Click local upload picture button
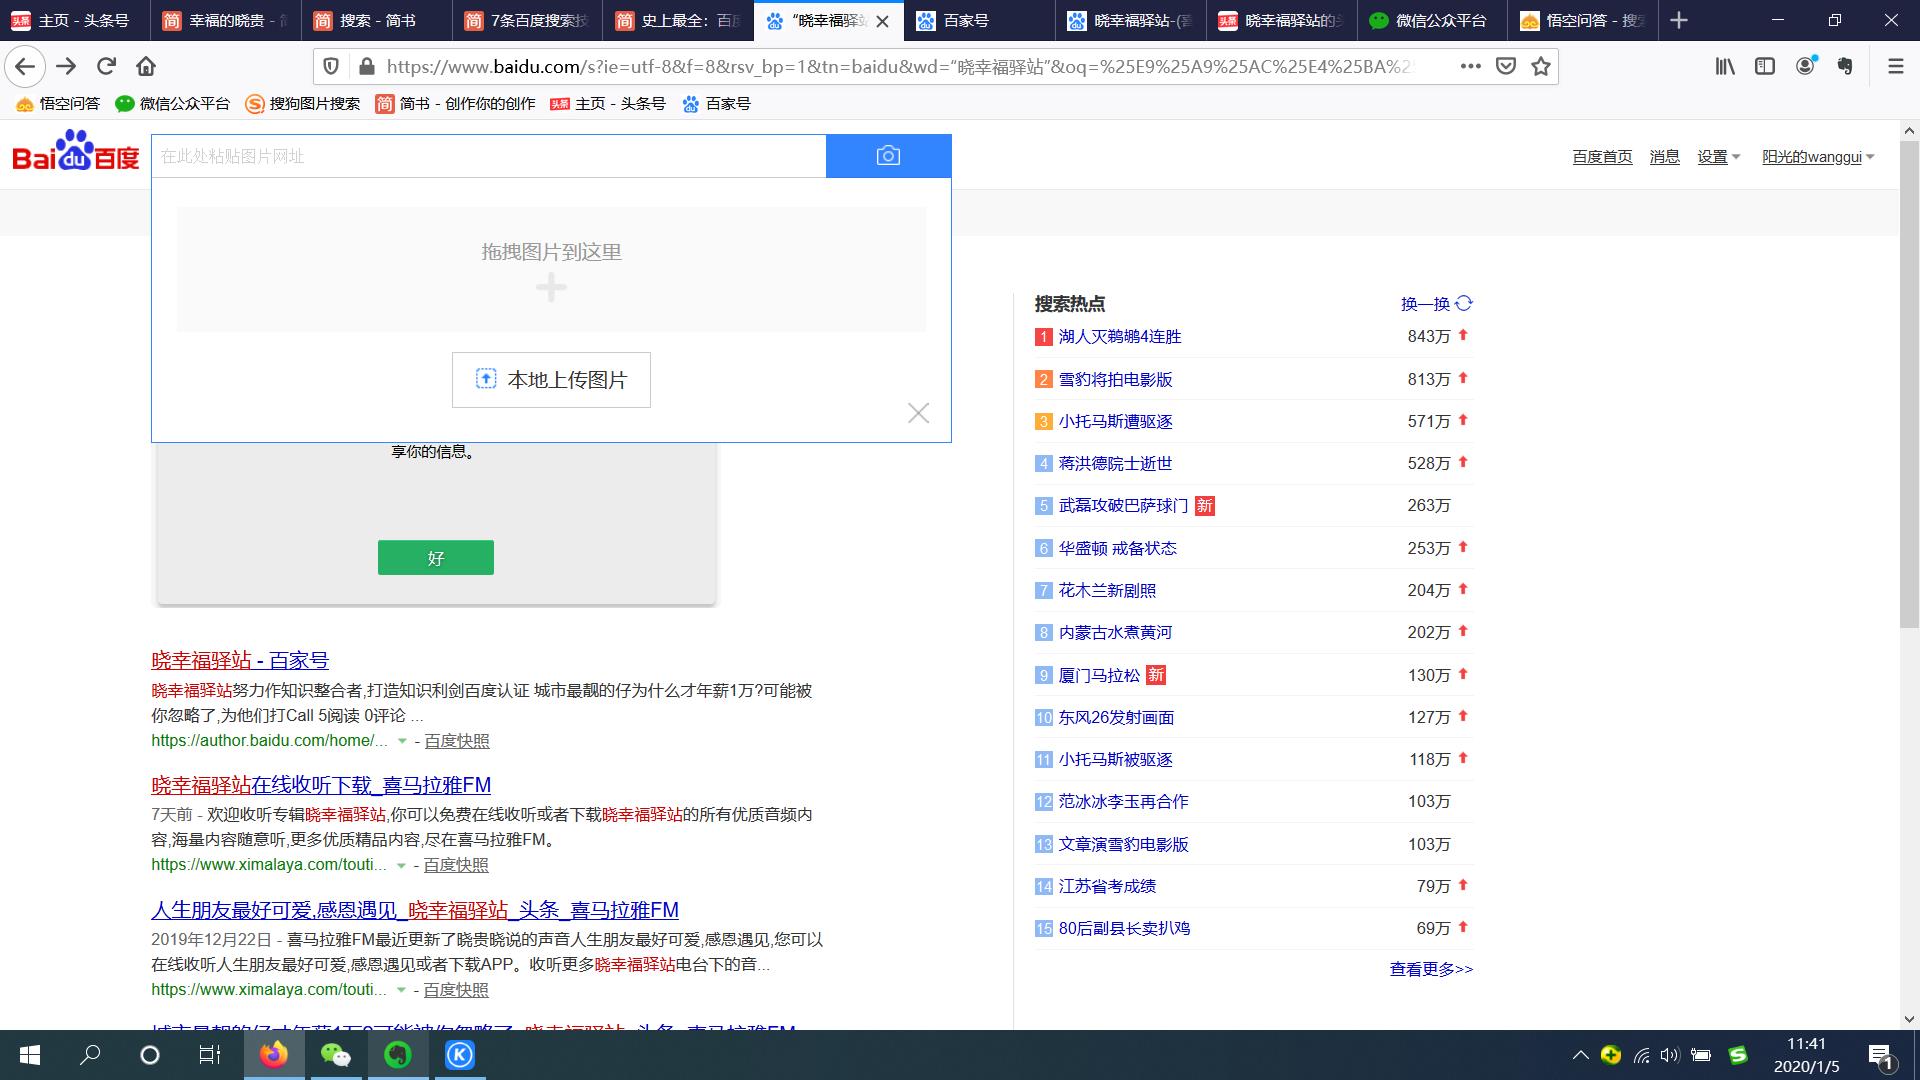The height and width of the screenshot is (1080, 1920). coord(551,380)
